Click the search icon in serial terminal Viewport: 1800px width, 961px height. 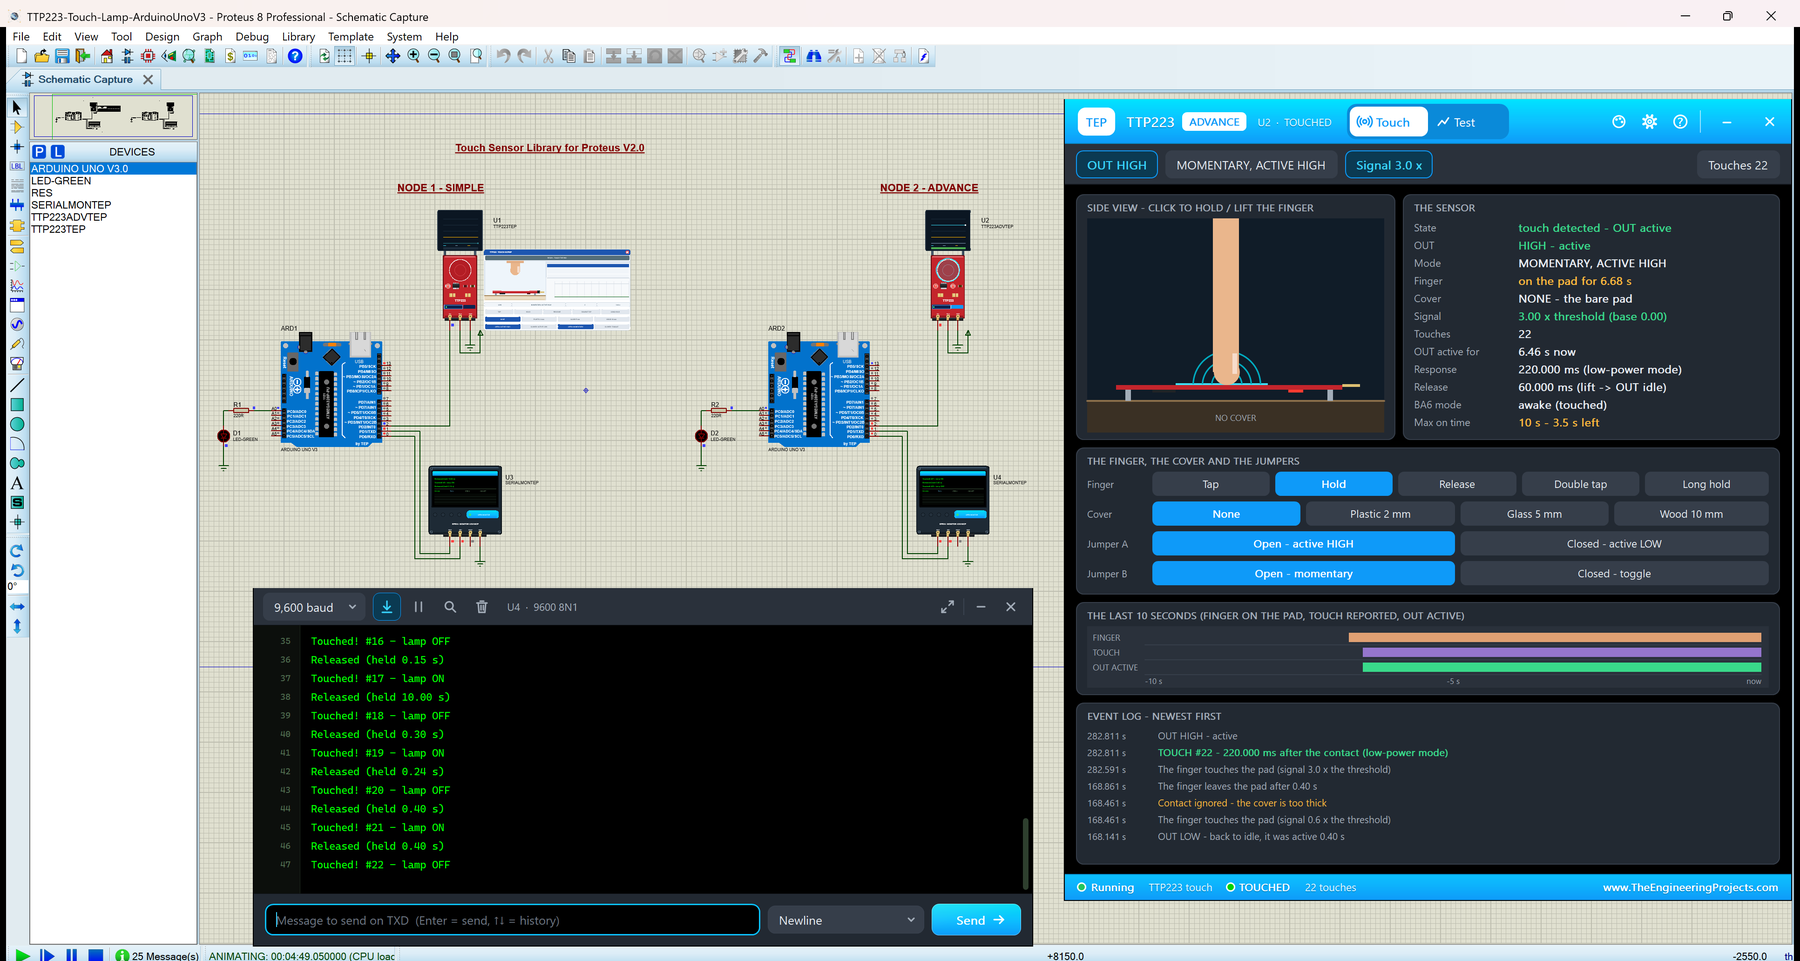pyautogui.click(x=450, y=607)
